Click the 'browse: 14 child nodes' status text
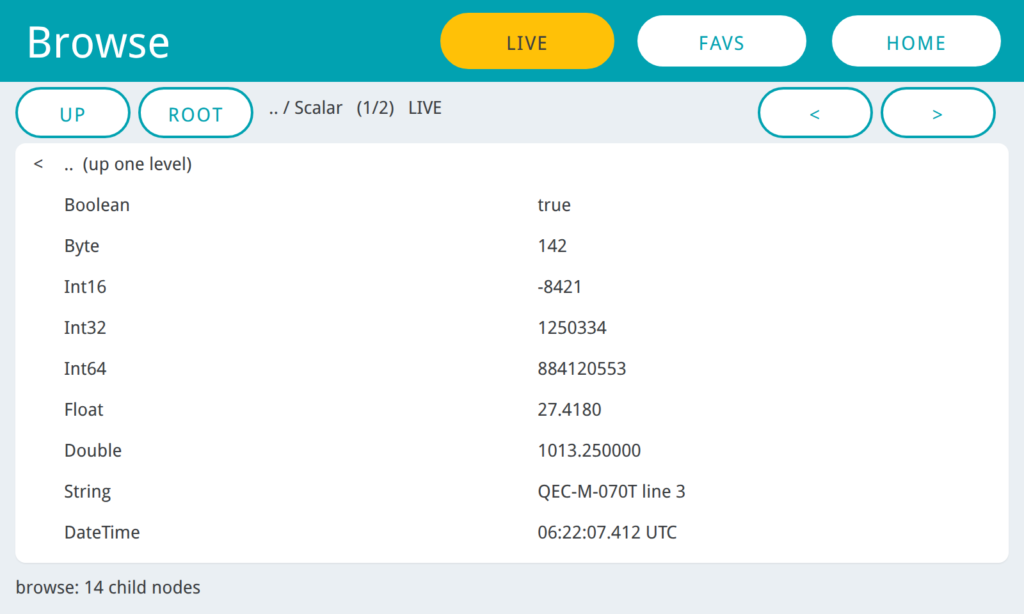This screenshot has height=614, width=1024. tap(108, 587)
